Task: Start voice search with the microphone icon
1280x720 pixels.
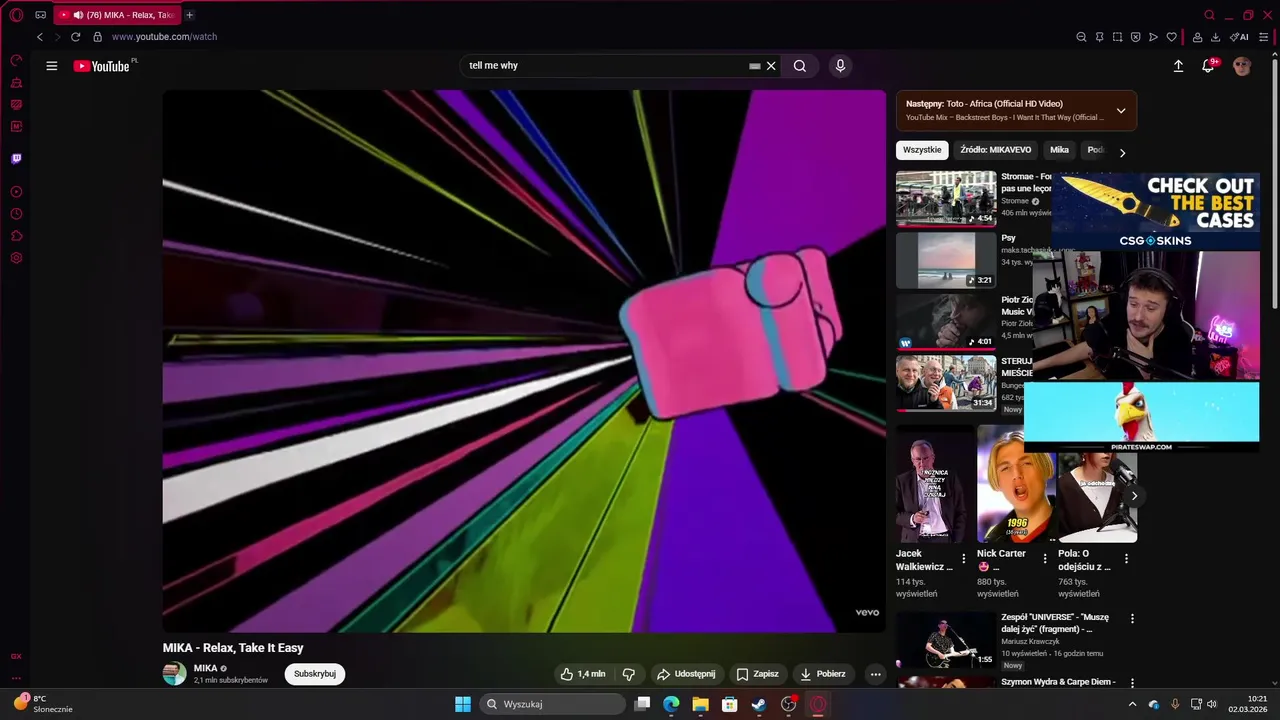Action: pos(840,66)
